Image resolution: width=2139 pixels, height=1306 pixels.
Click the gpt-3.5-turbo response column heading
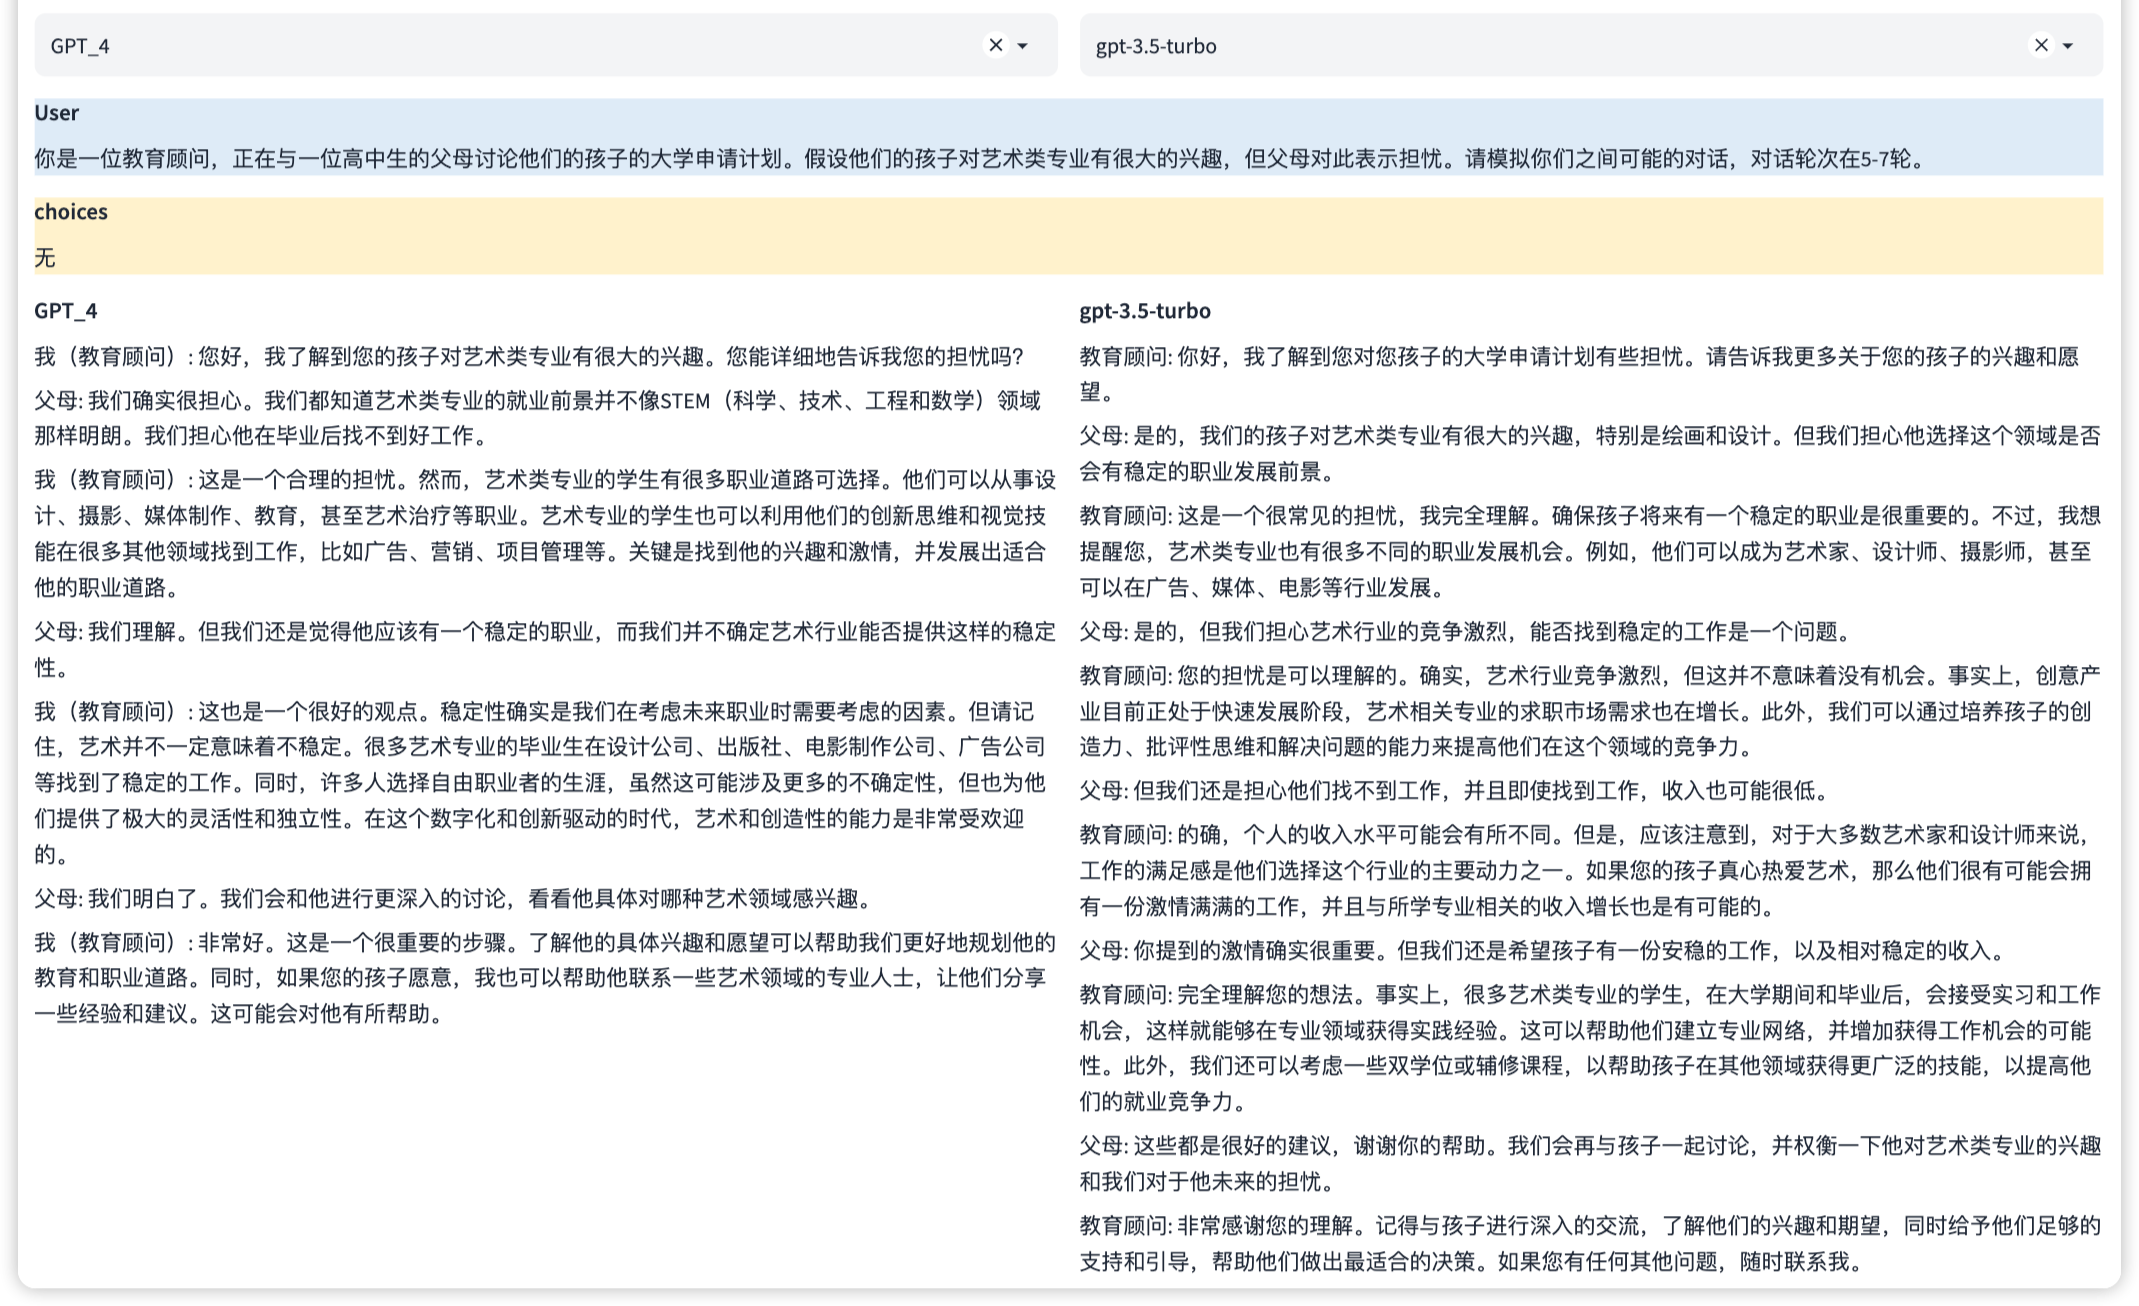(x=1144, y=311)
